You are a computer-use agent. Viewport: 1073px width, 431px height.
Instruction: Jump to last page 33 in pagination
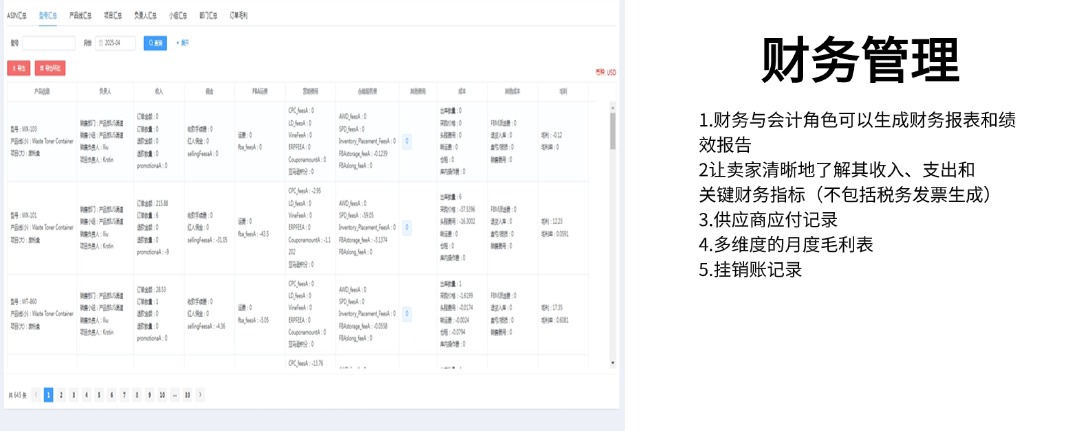coord(187,395)
